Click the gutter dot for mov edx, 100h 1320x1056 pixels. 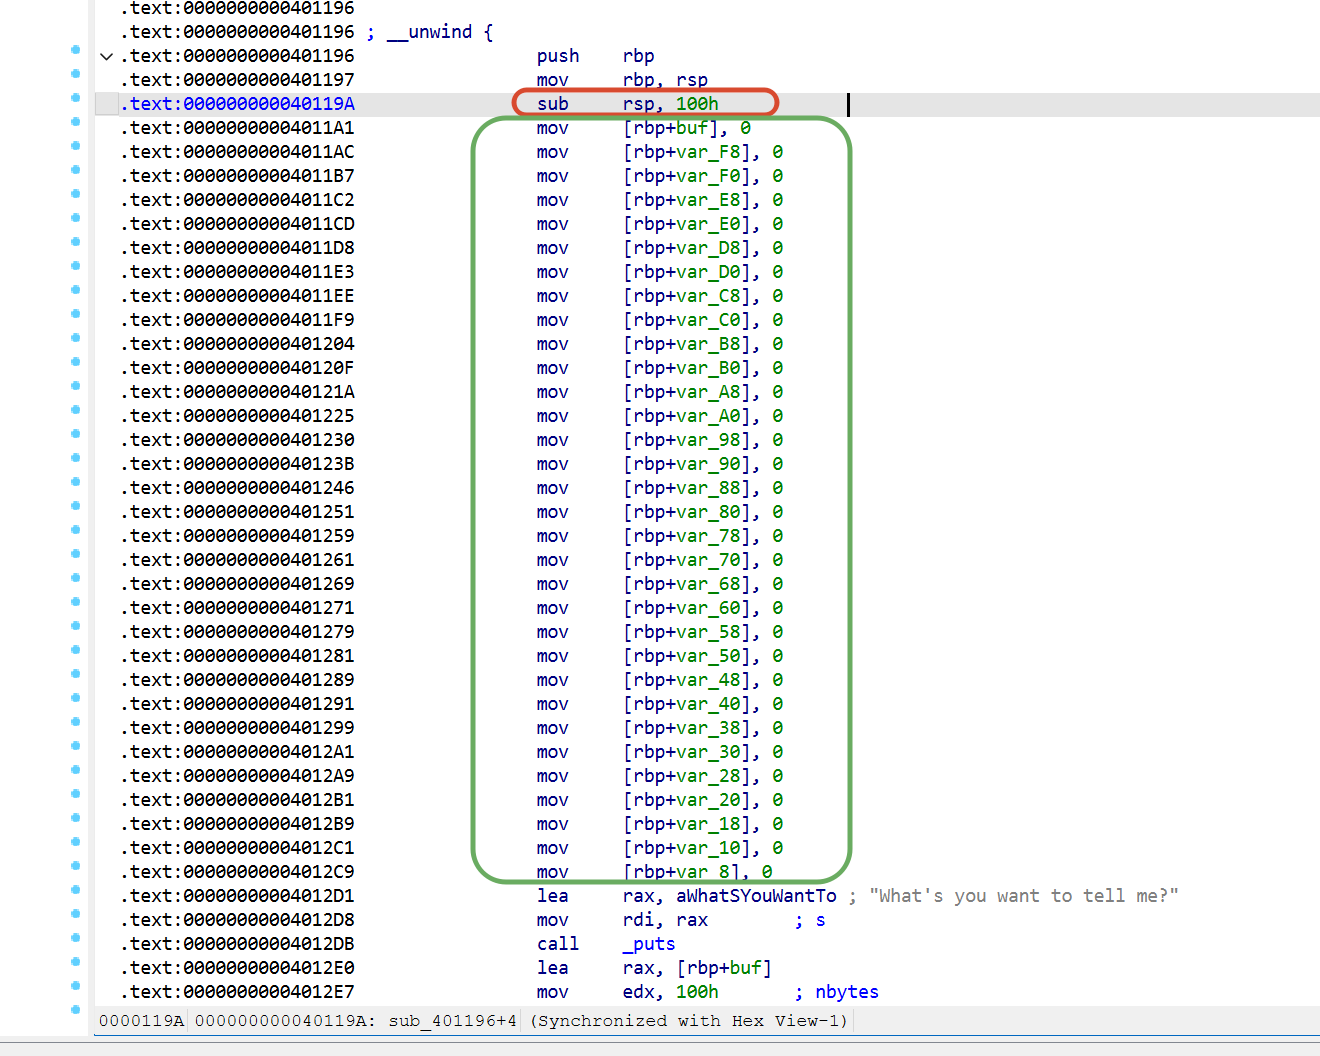[x=75, y=985]
